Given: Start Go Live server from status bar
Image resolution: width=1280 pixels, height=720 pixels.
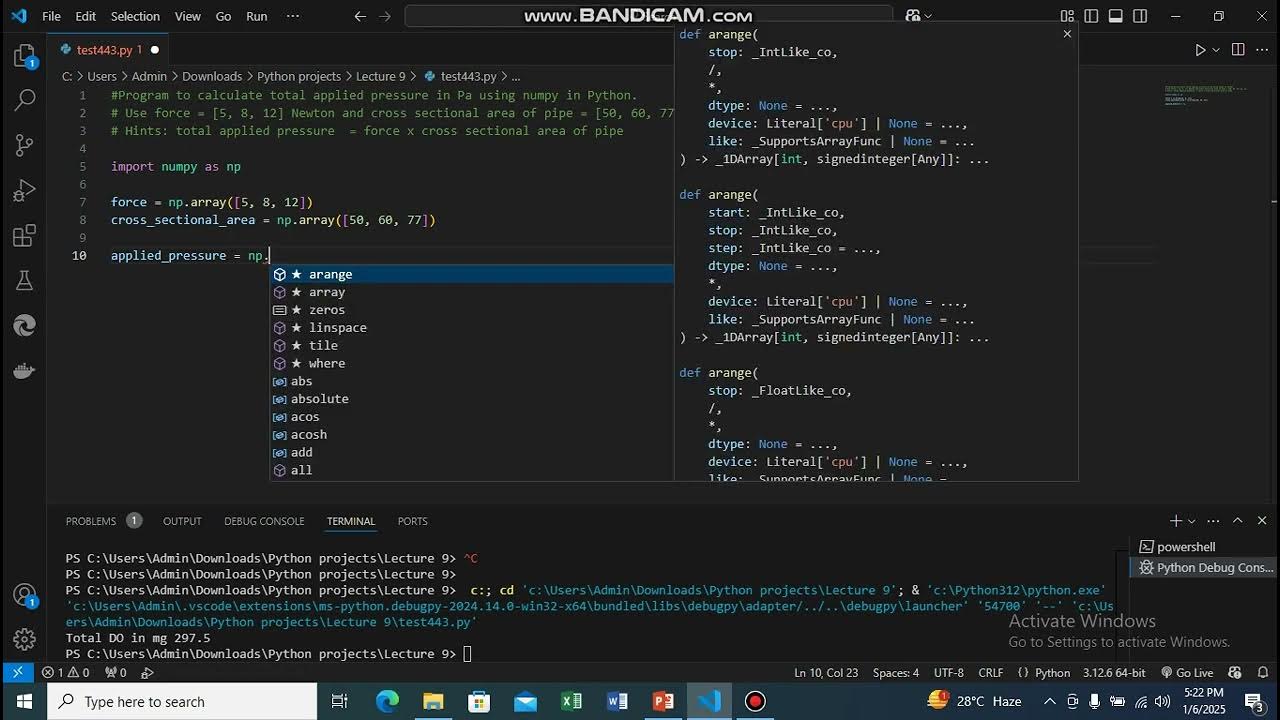Looking at the screenshot, I should 1186,673.
